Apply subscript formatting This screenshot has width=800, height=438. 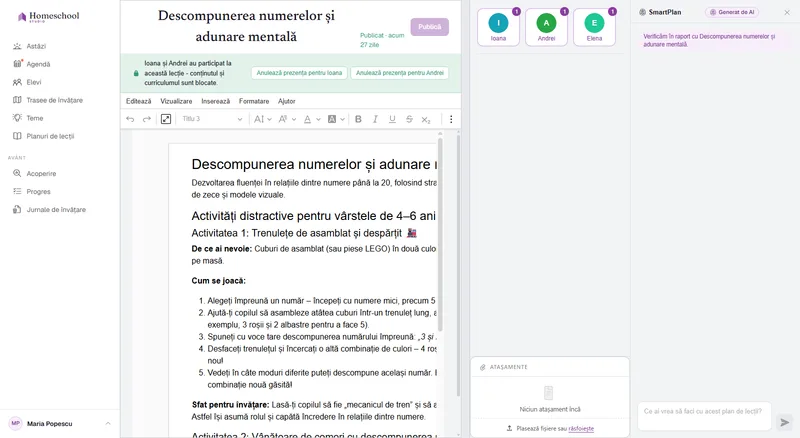[x=426, y=119]
